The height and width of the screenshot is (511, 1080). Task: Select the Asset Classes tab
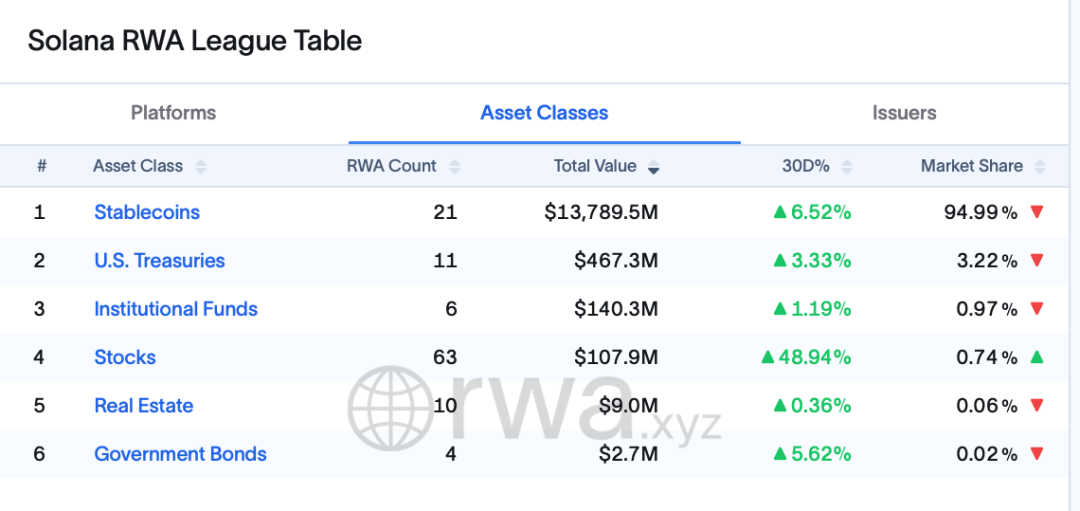(544, 113)
